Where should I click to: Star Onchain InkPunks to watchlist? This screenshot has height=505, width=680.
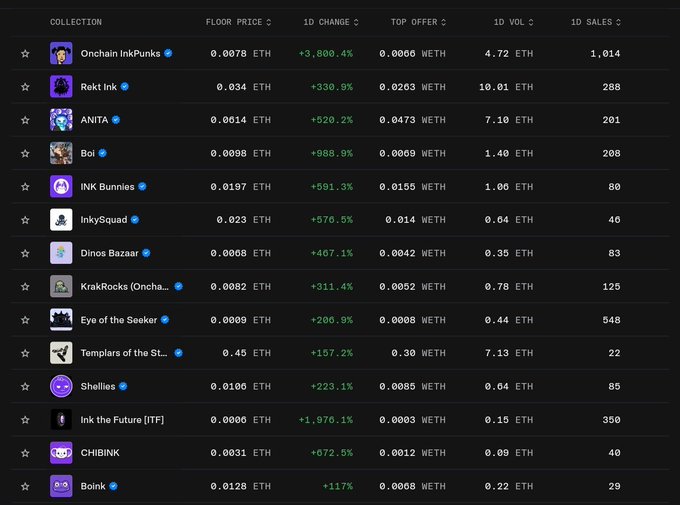coord(25,53)
